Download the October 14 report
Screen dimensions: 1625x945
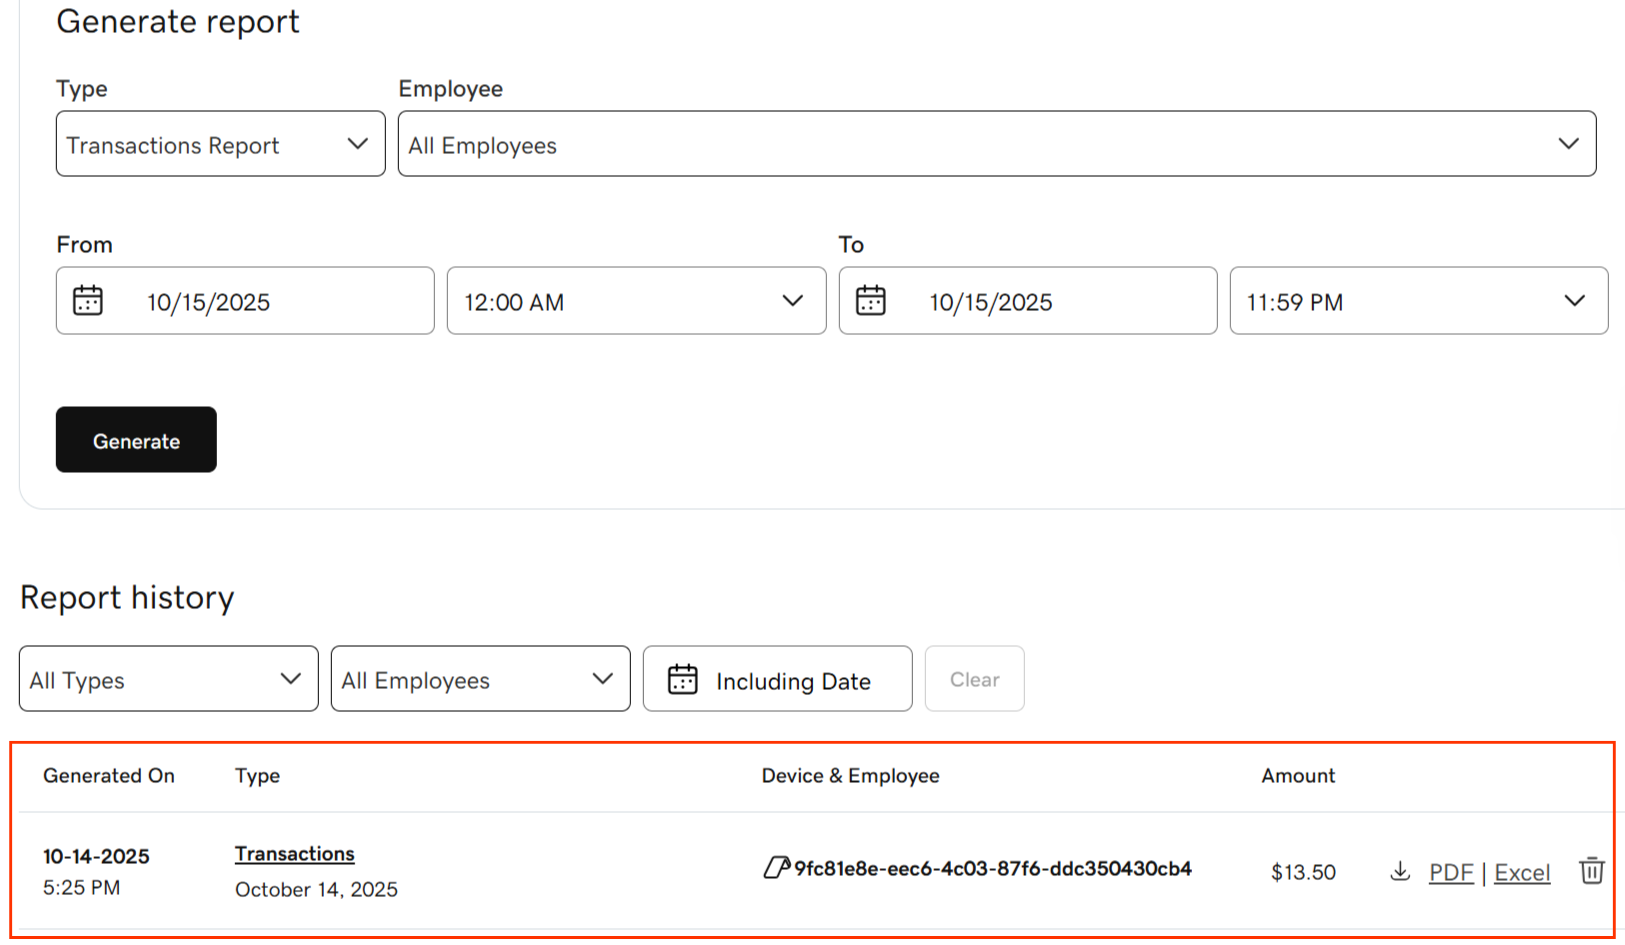[x=1400, y=871]
